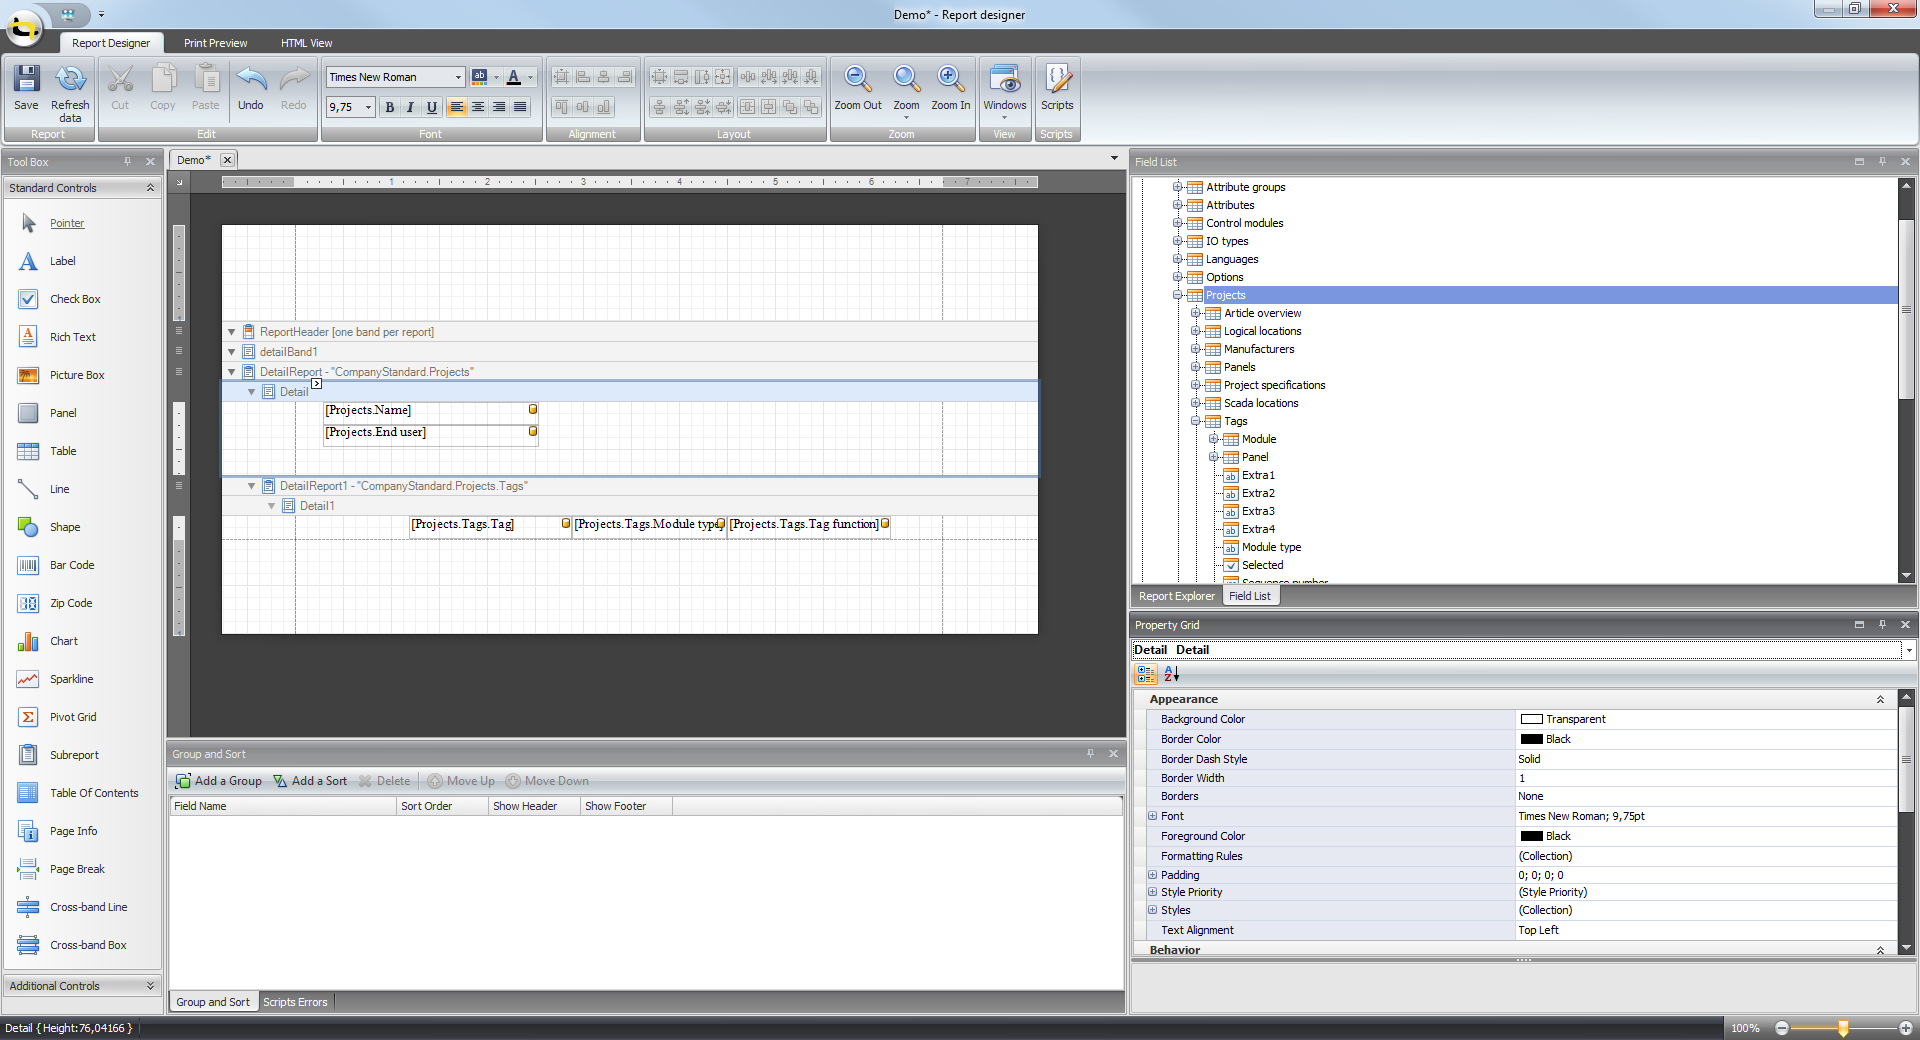1920x1040 pixels.
Task: Collapse the Tags node in Field List
Action: pyautogui.click(x=1196, y=421)
